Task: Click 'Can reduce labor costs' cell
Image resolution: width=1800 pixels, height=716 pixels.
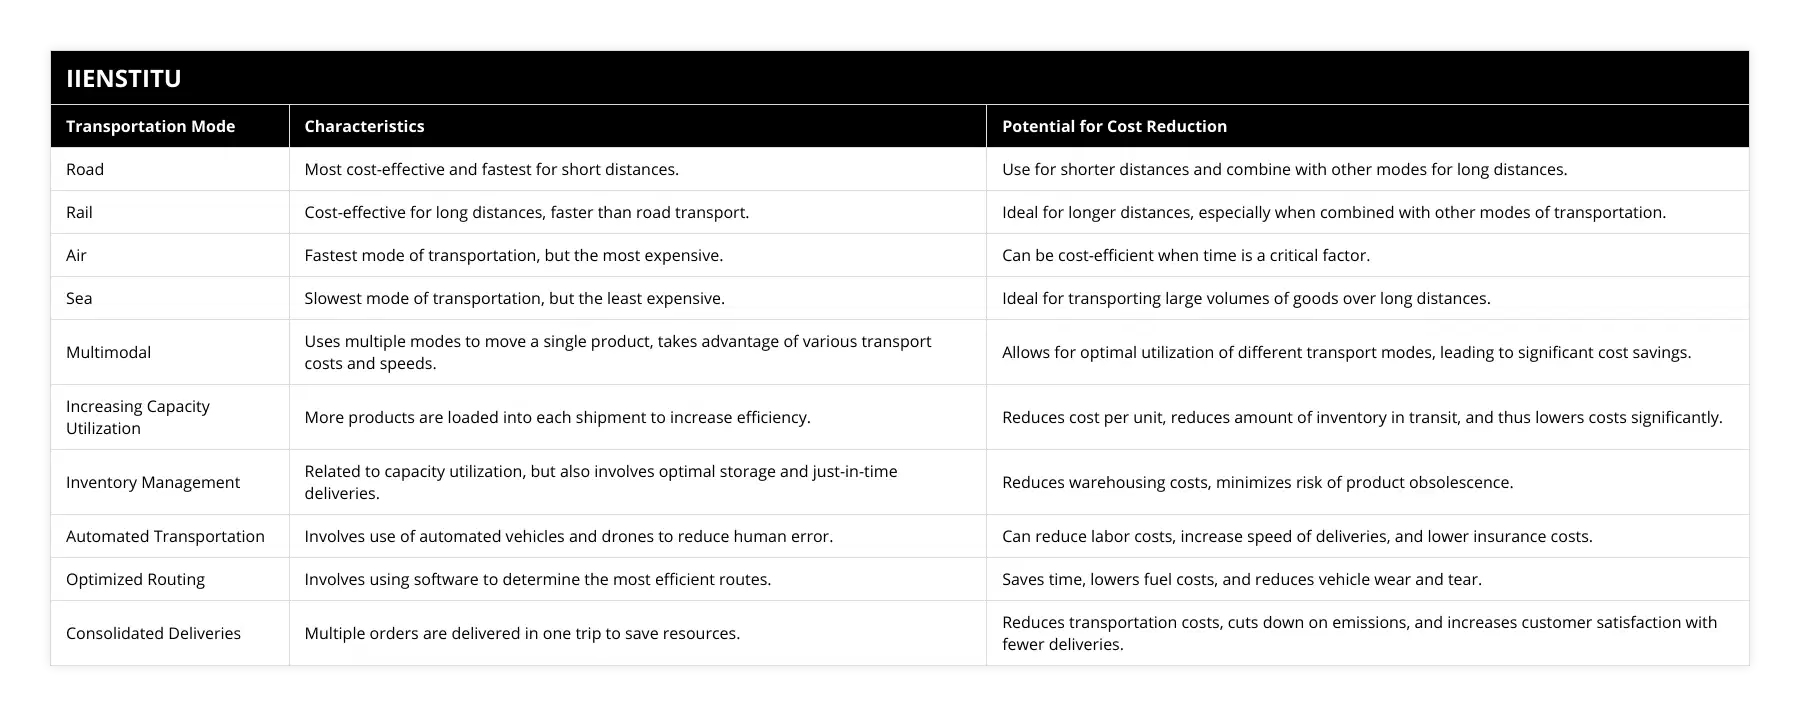Action: [x=1297, y=536]
